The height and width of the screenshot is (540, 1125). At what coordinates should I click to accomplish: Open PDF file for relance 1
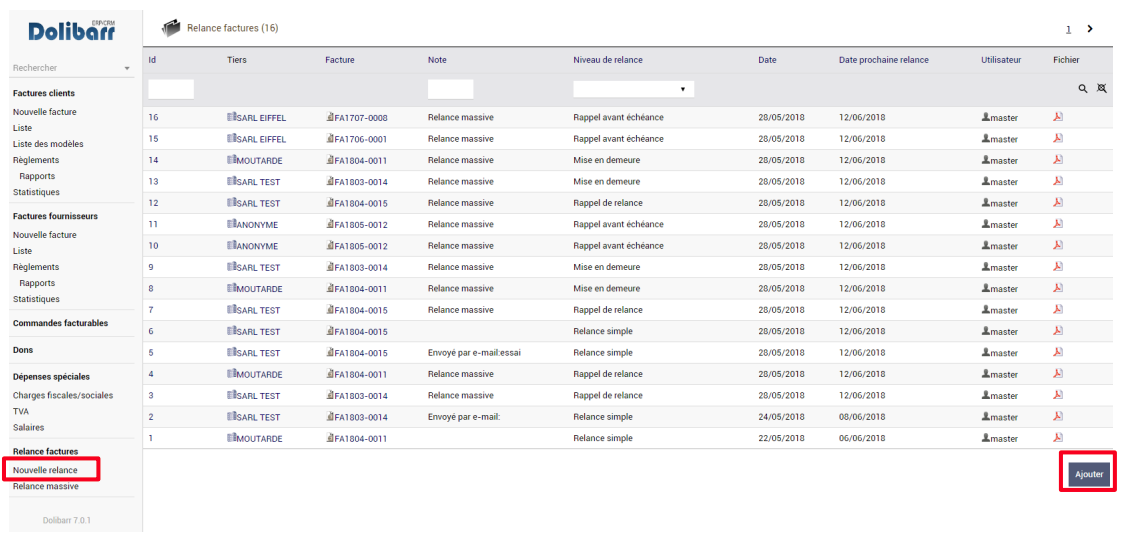[1058, 437]
